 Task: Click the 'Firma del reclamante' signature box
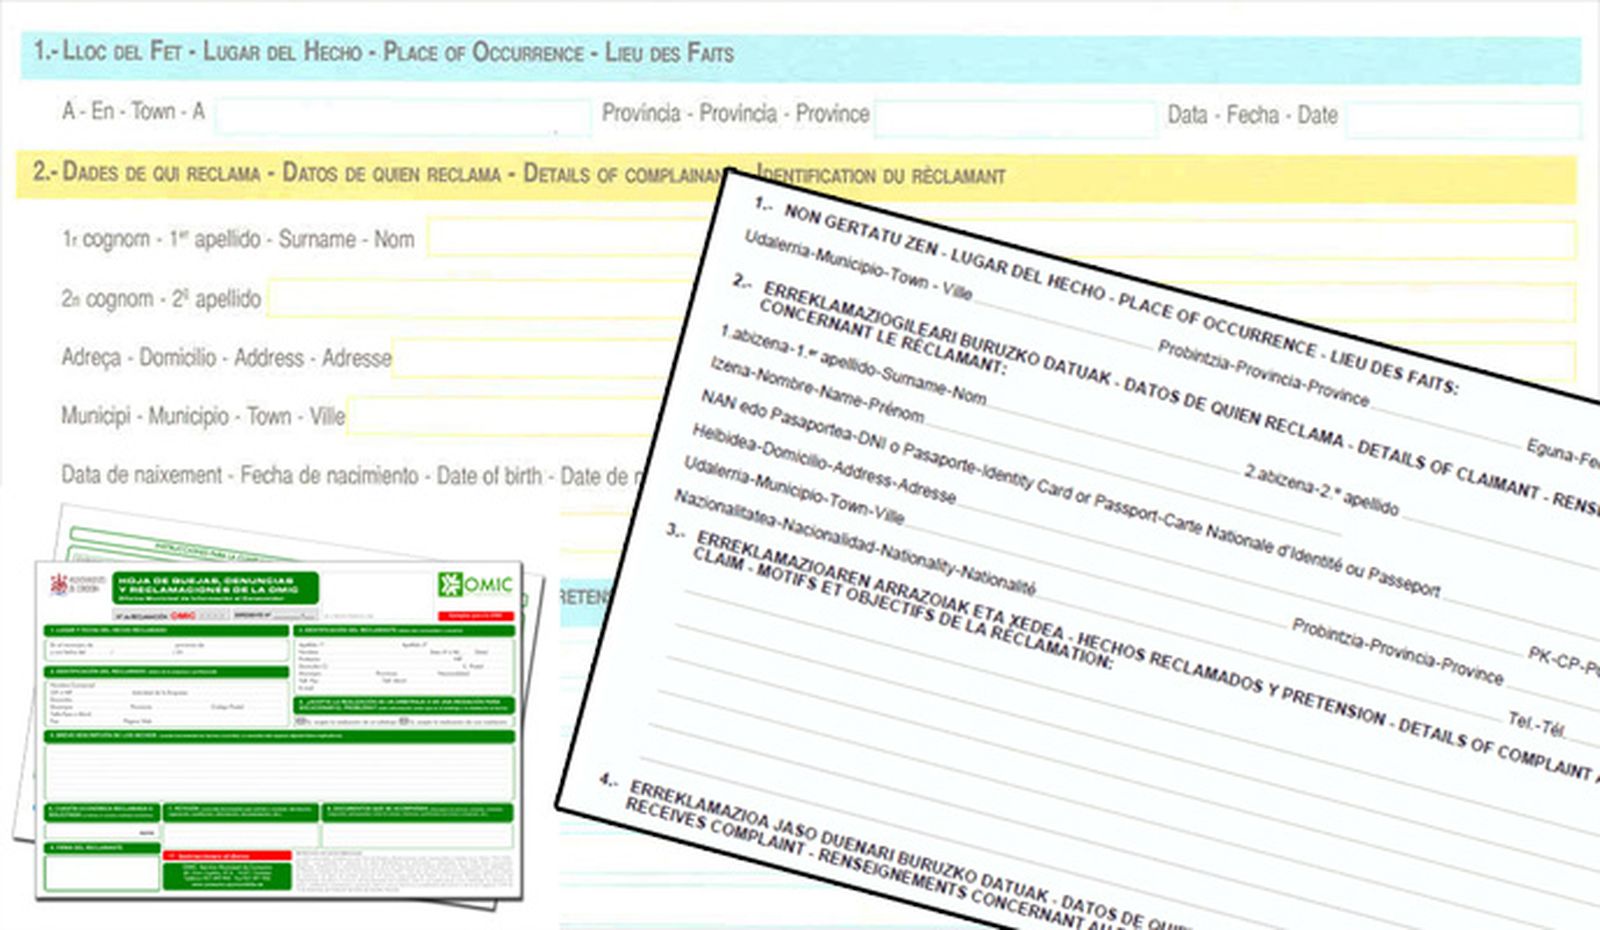(x=102, y=873)
